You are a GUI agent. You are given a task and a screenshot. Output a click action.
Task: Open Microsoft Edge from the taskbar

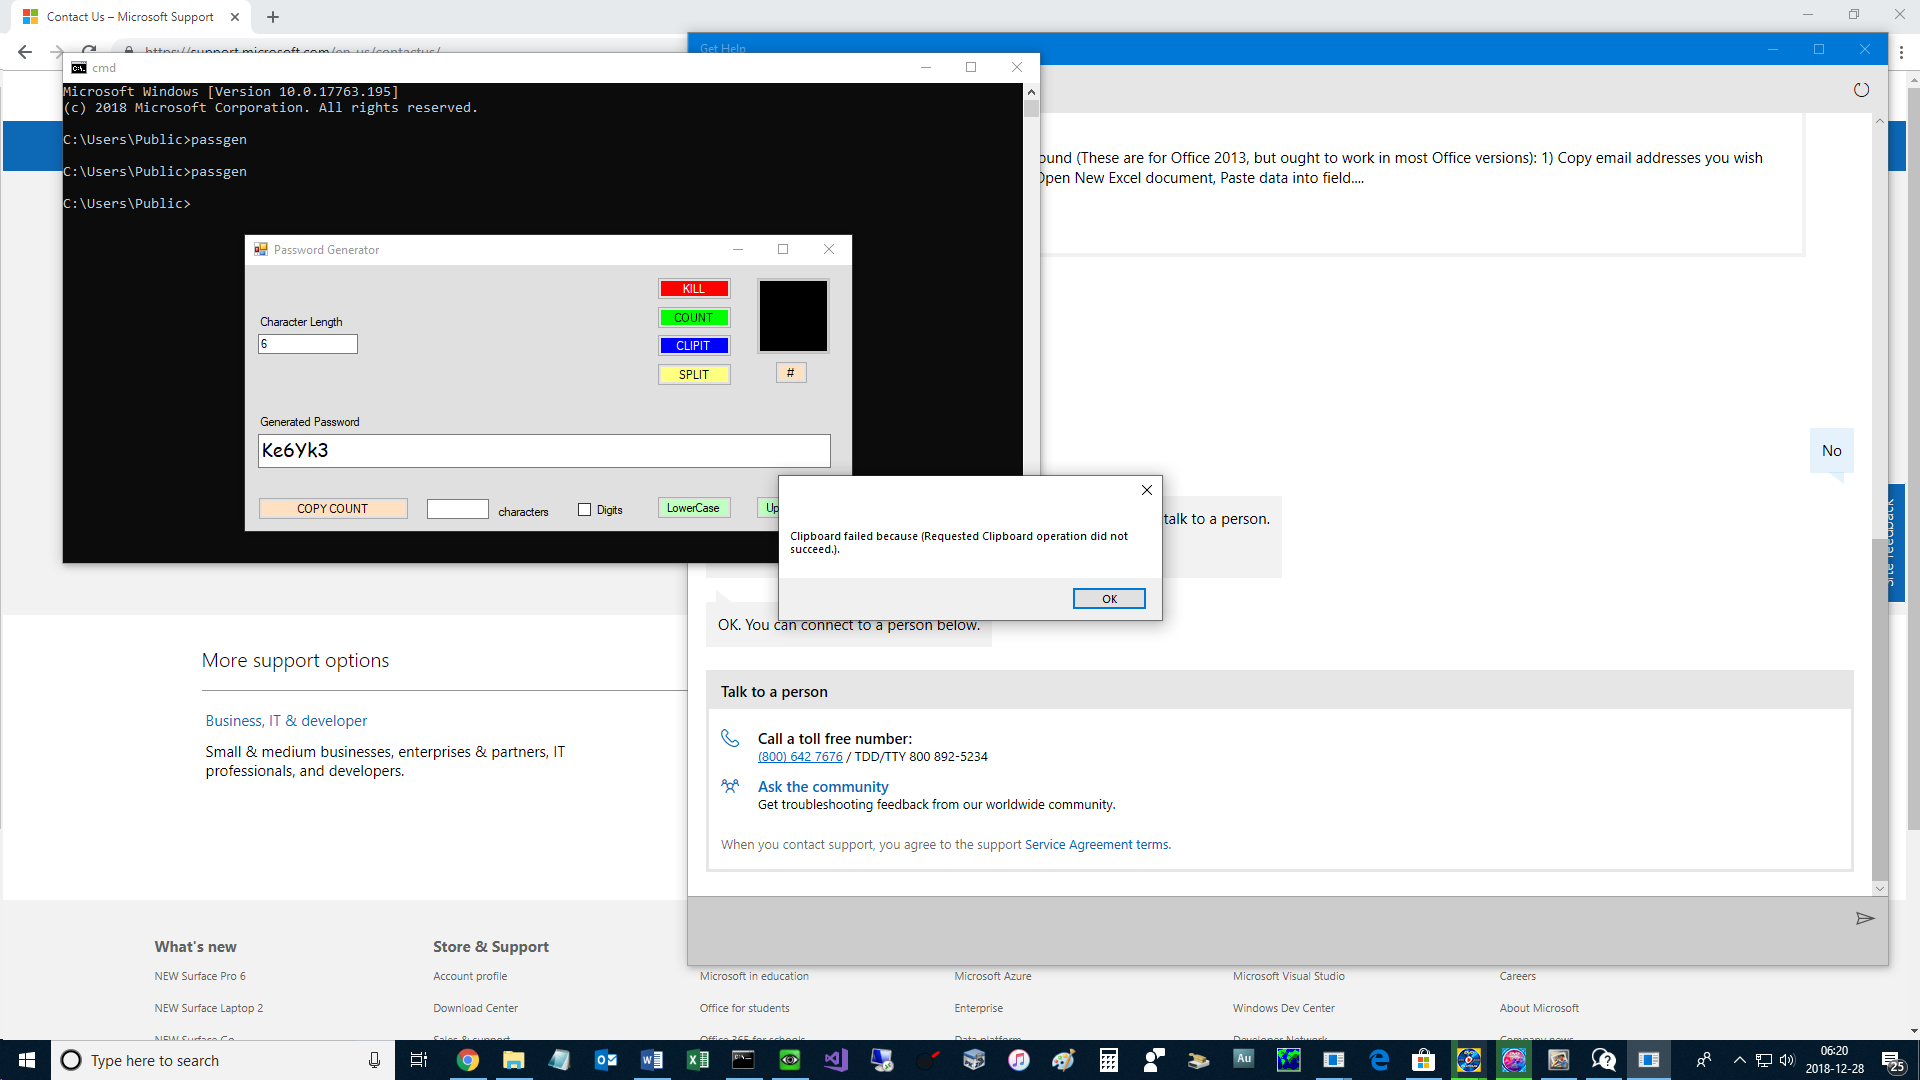click(x=1379, y=1060)
